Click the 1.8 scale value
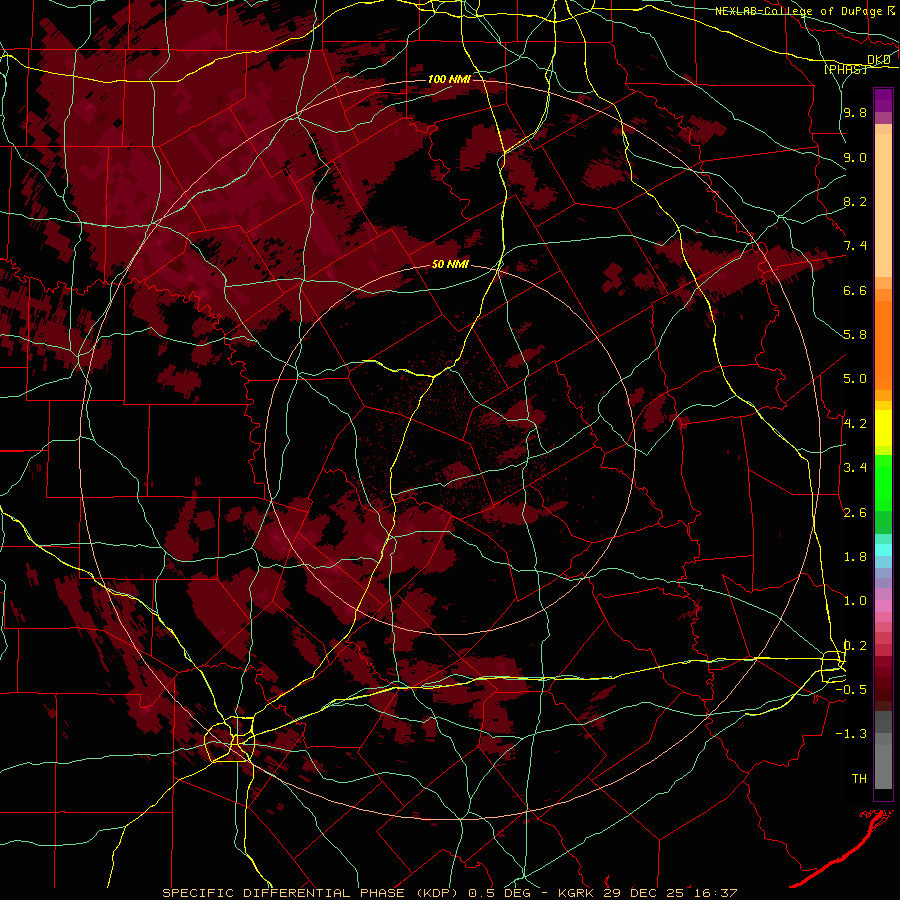Screen dimensions: 900x900 pos(855,557)
